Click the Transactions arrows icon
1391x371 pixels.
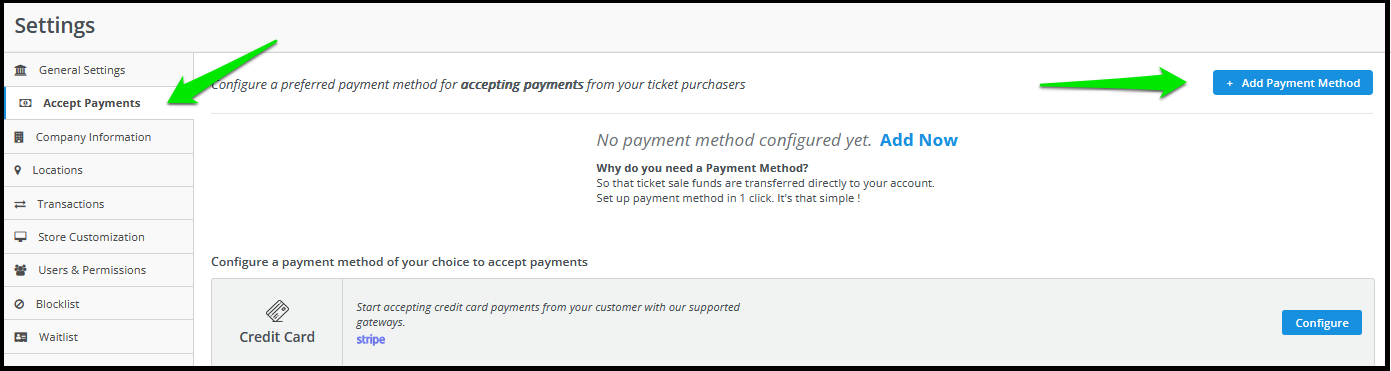pyautogui.click(x=20, y=204)
